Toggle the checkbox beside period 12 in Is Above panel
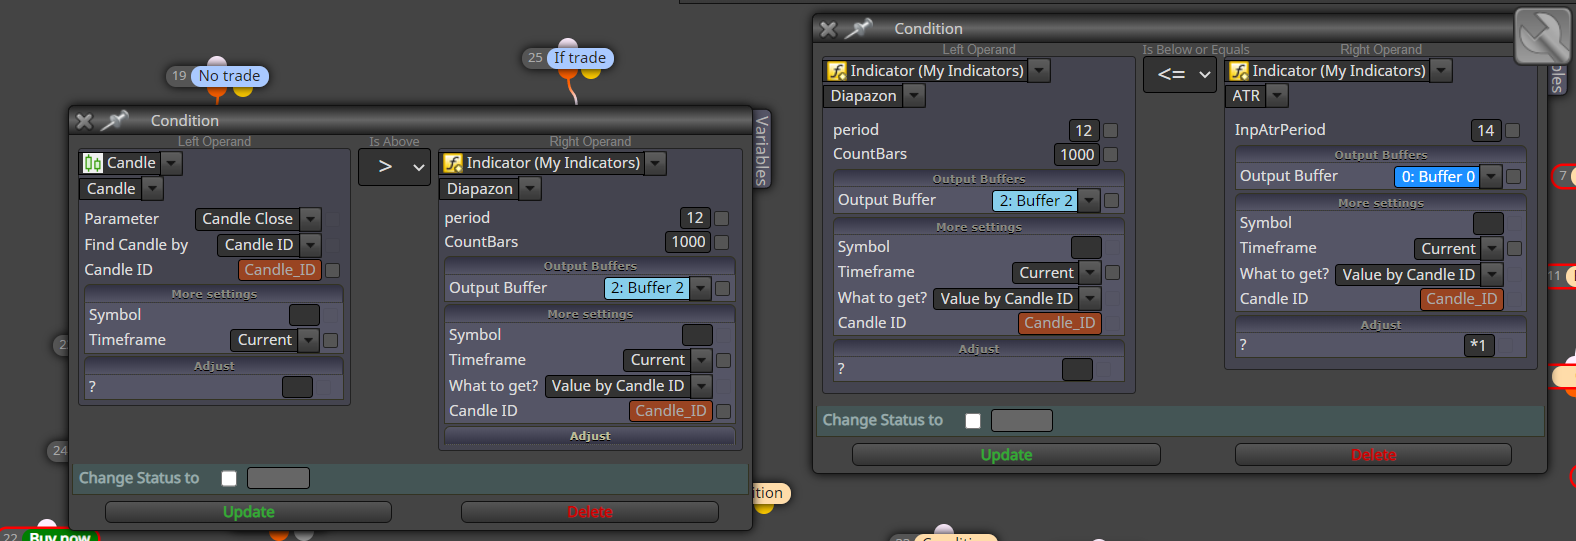Screen dimensions: 1576x541 point(722,218)
